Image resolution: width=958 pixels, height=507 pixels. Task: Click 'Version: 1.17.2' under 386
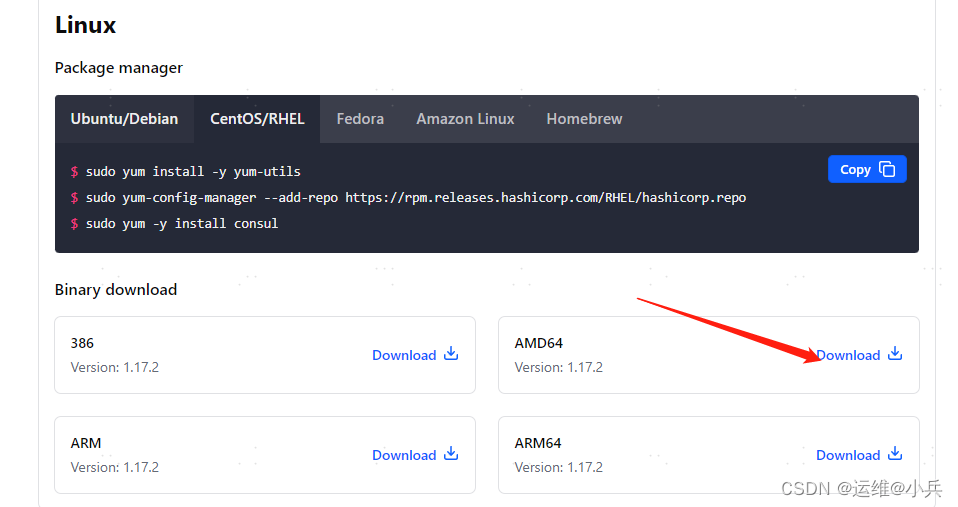coord(115,367)
